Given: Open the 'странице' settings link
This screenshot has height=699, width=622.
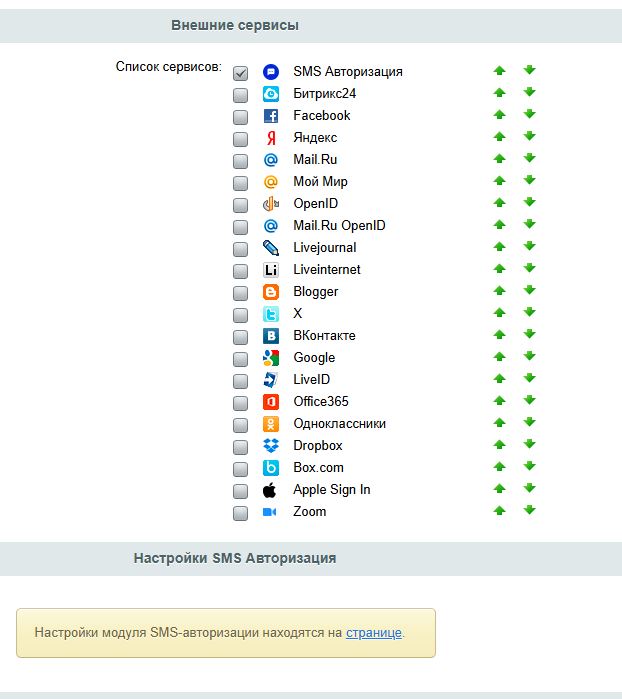Looking at the screenshot, I should 373,633.
